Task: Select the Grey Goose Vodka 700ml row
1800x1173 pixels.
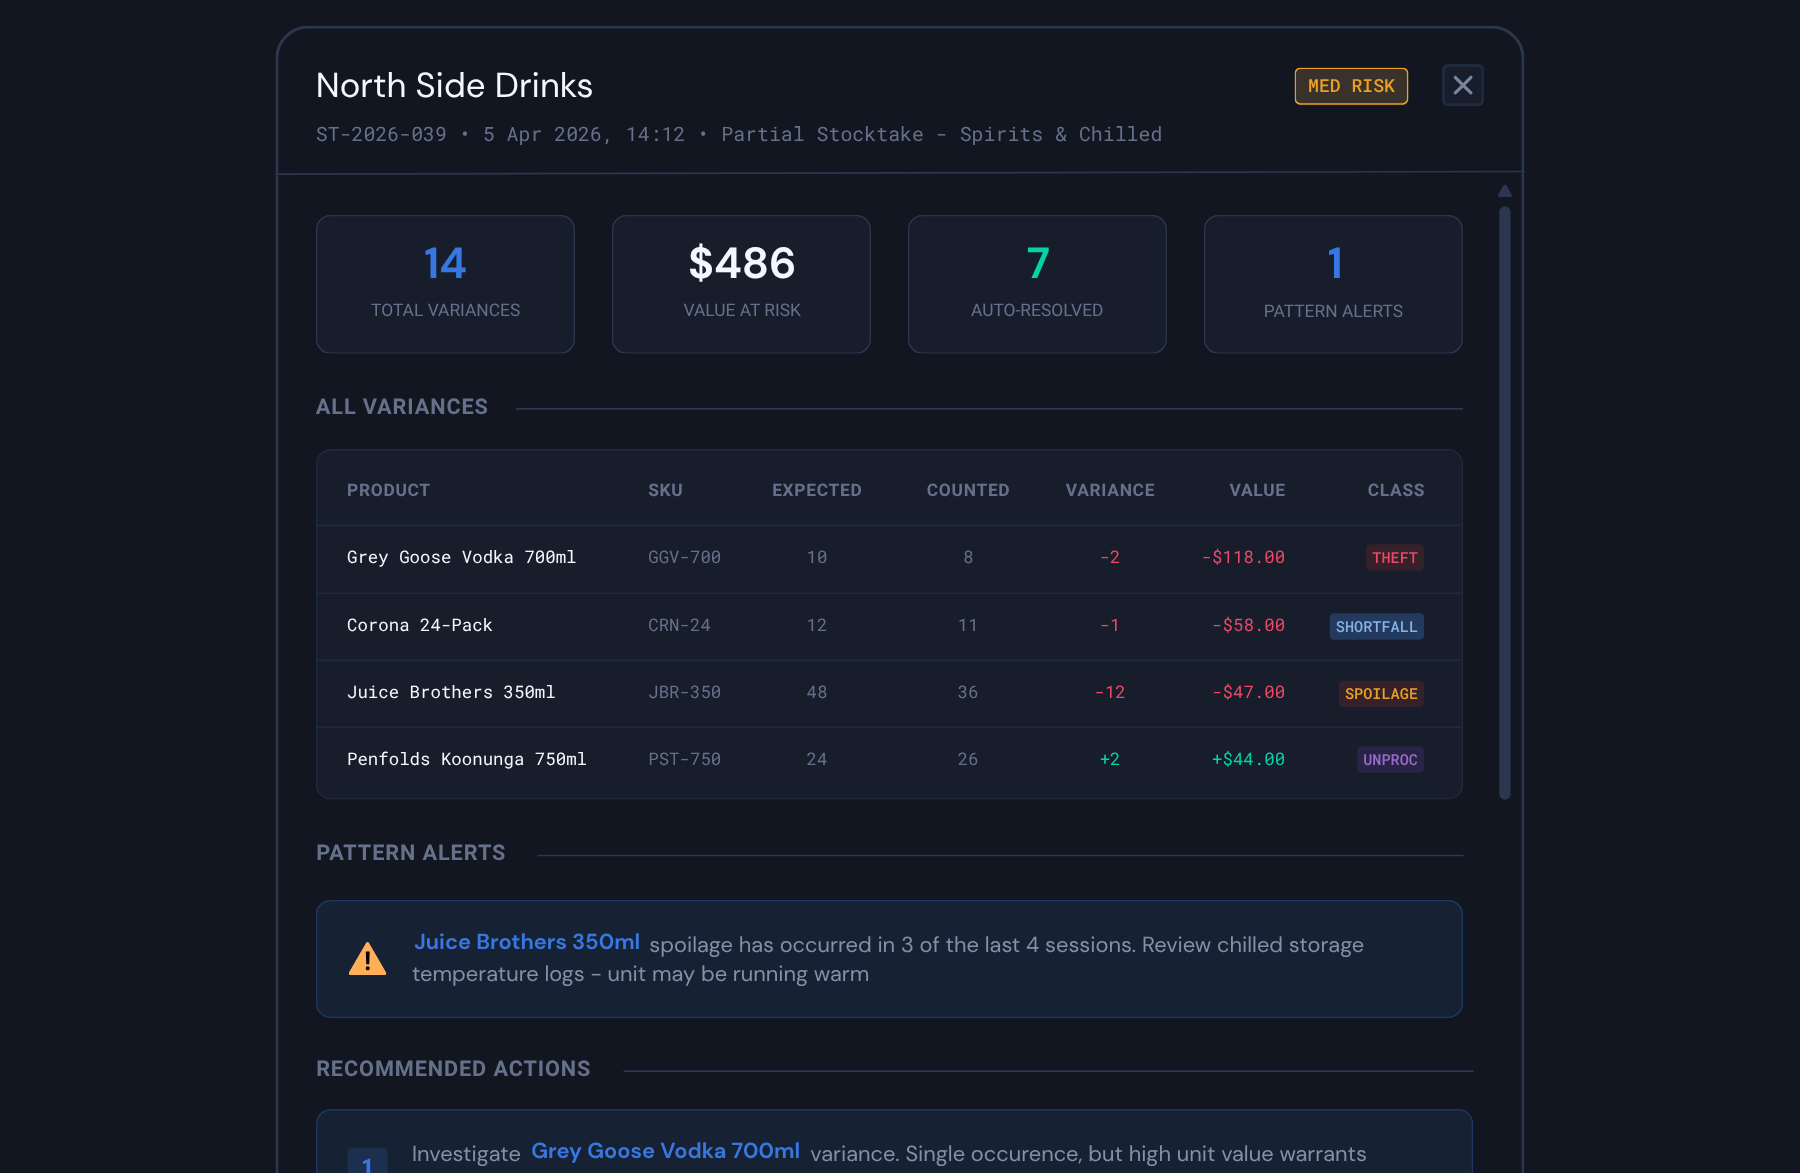Action: (889, 558)
